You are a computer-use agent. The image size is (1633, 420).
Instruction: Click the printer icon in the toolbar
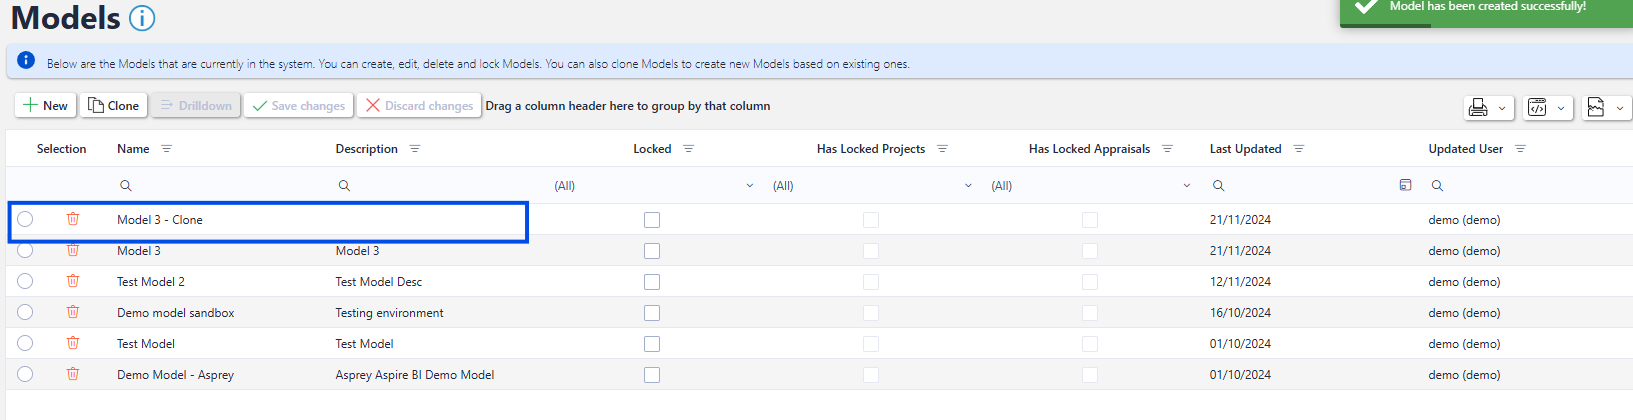click(x=1477, y=107)
